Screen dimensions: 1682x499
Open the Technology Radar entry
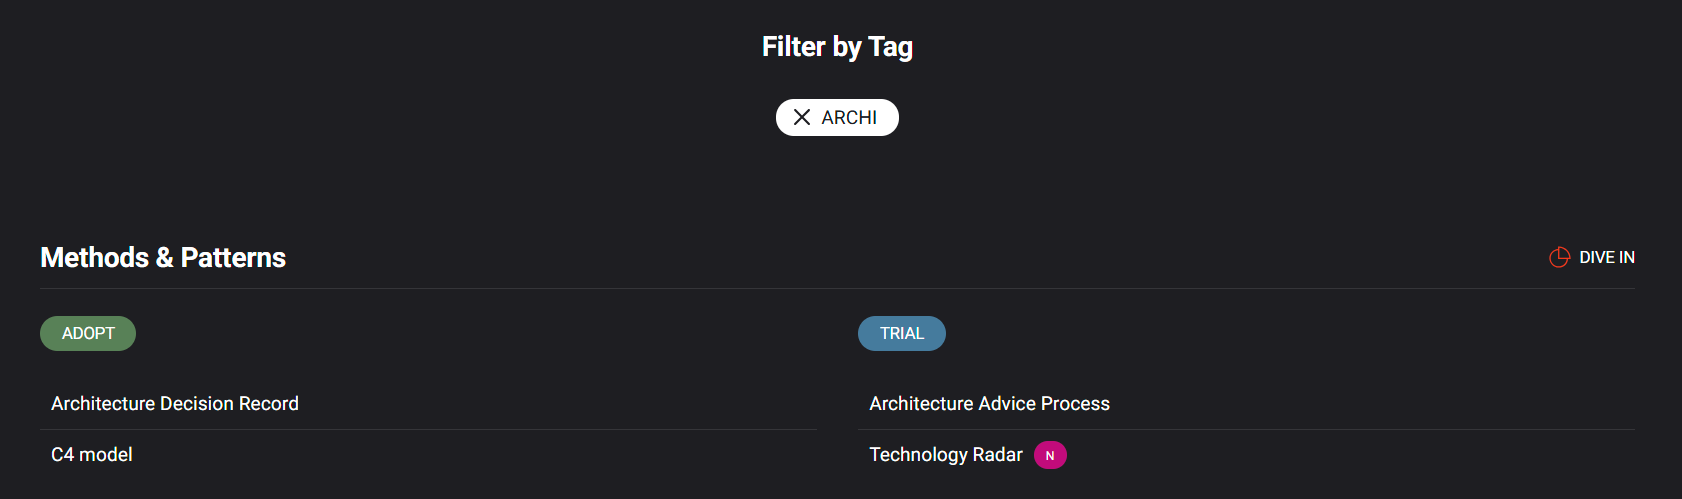click(x=1246, y=455)
